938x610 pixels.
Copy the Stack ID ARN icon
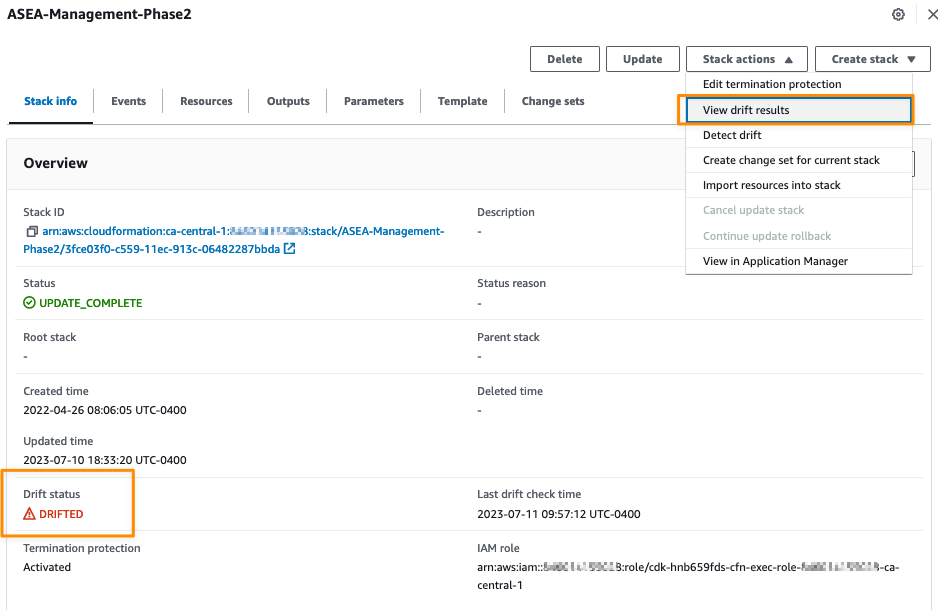(x=32, y=232)
